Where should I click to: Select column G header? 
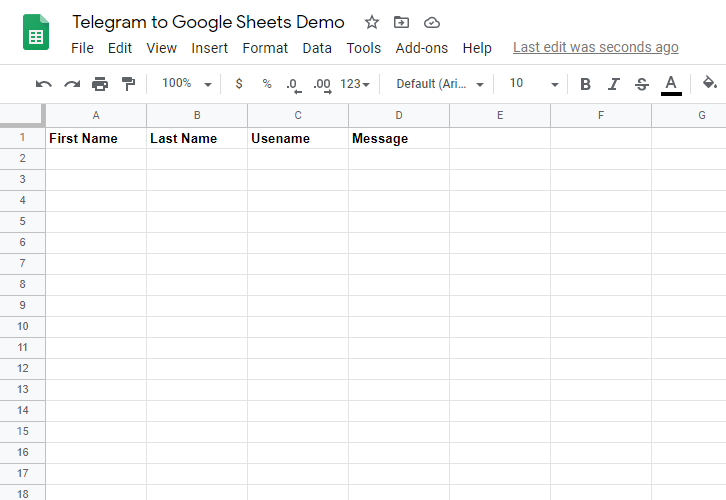(x=689, y=115)
